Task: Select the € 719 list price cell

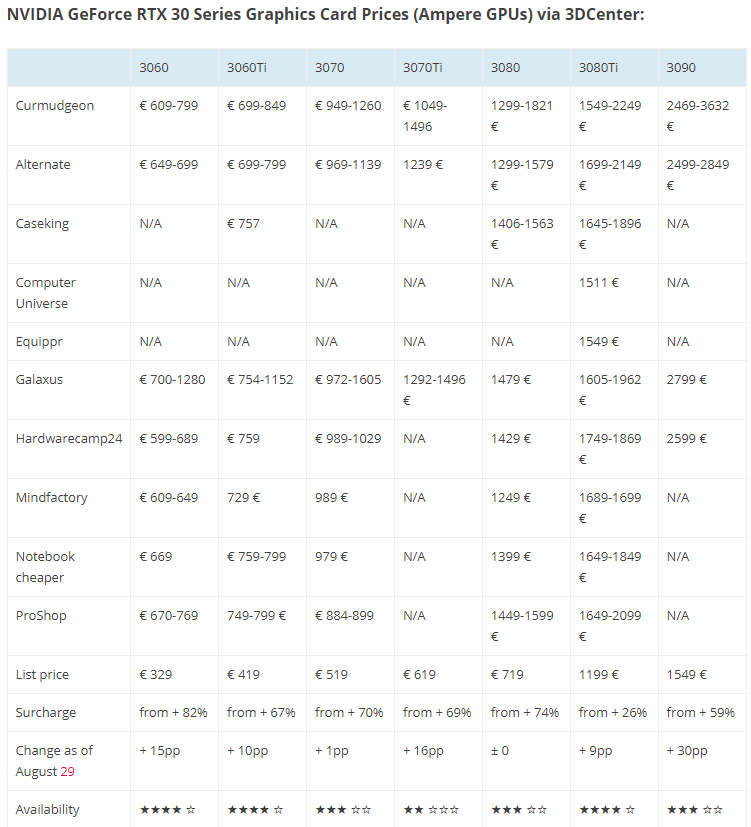Action: pyautogui.click(x=507, y=674)
